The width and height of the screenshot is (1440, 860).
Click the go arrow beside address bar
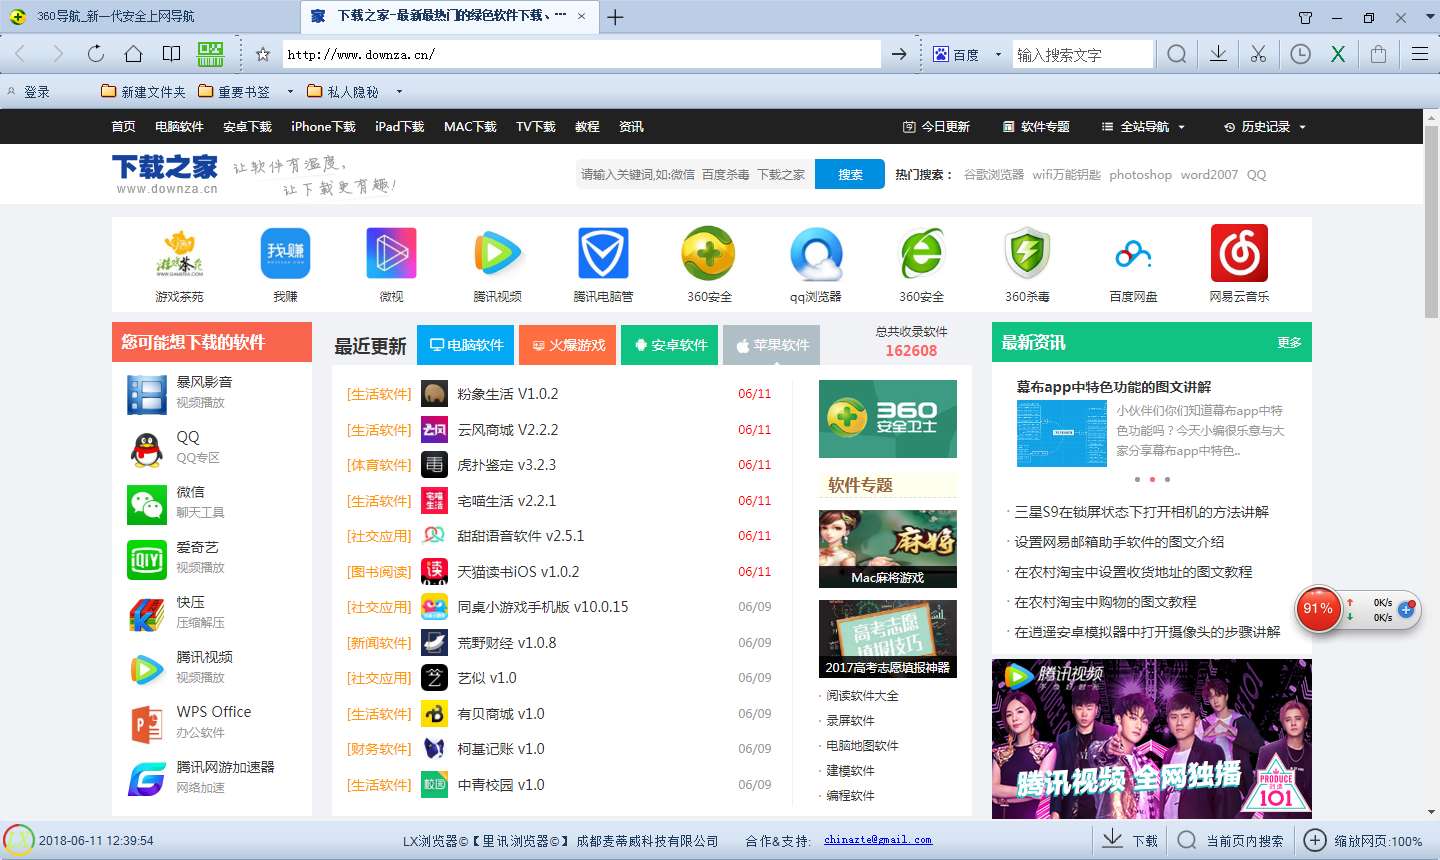point(899,54)
